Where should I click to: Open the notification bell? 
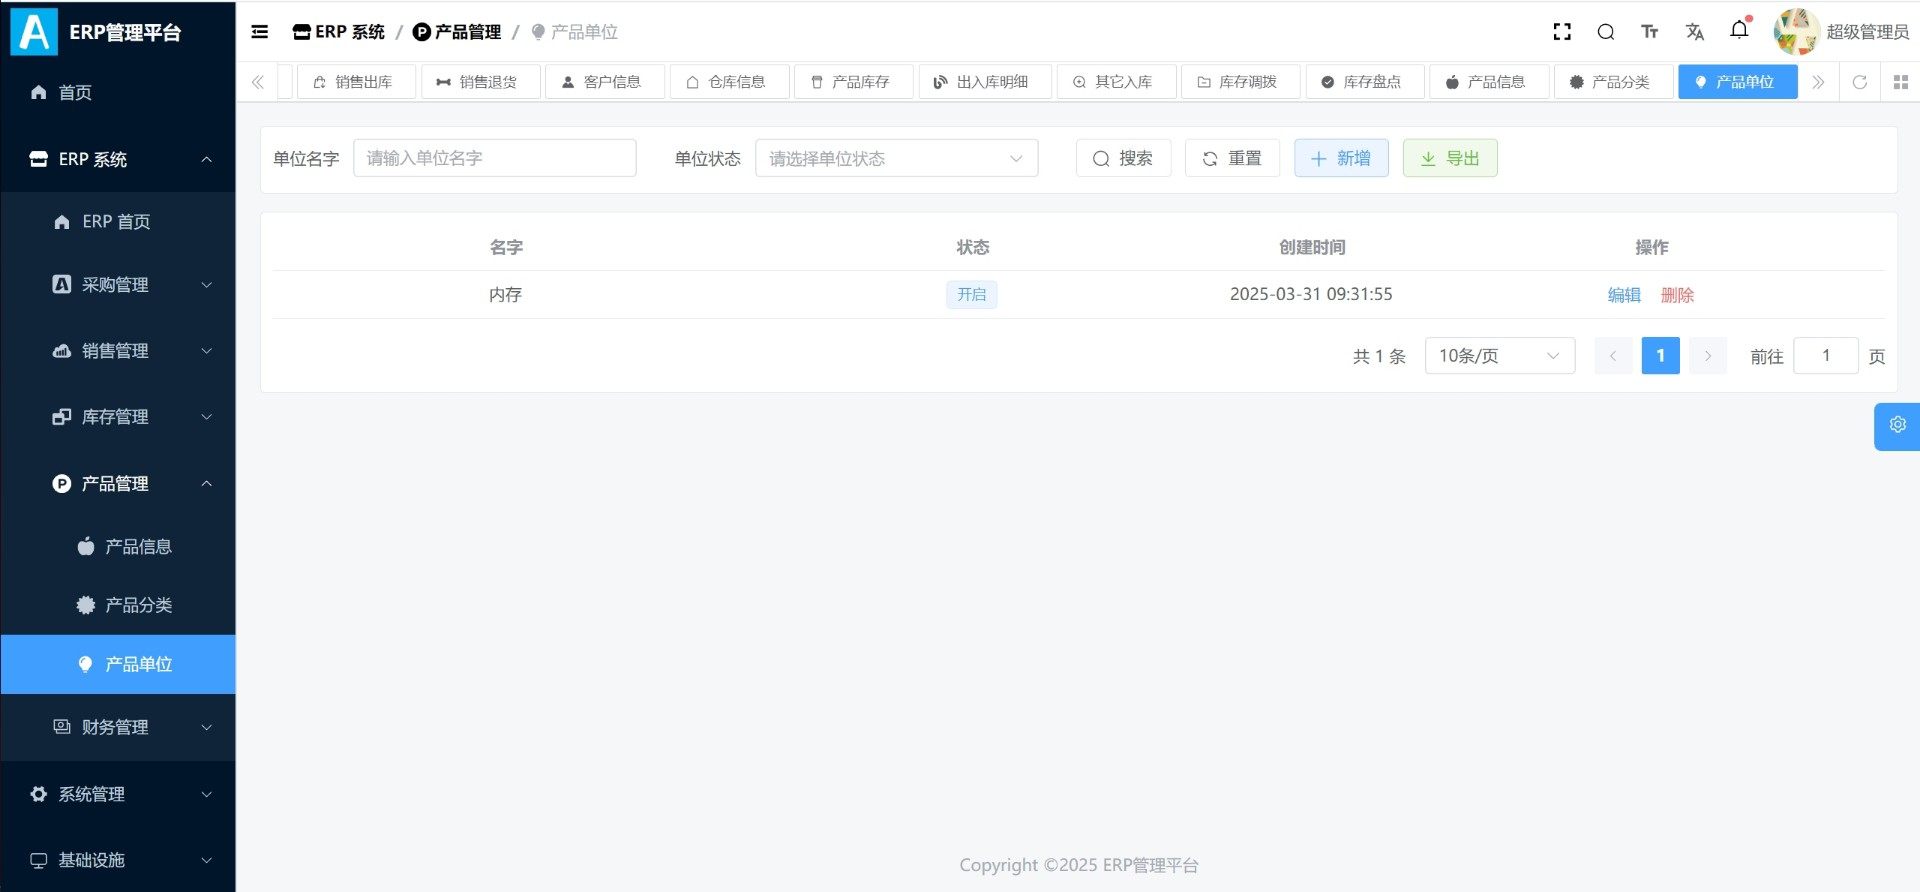coord(1740,30)
